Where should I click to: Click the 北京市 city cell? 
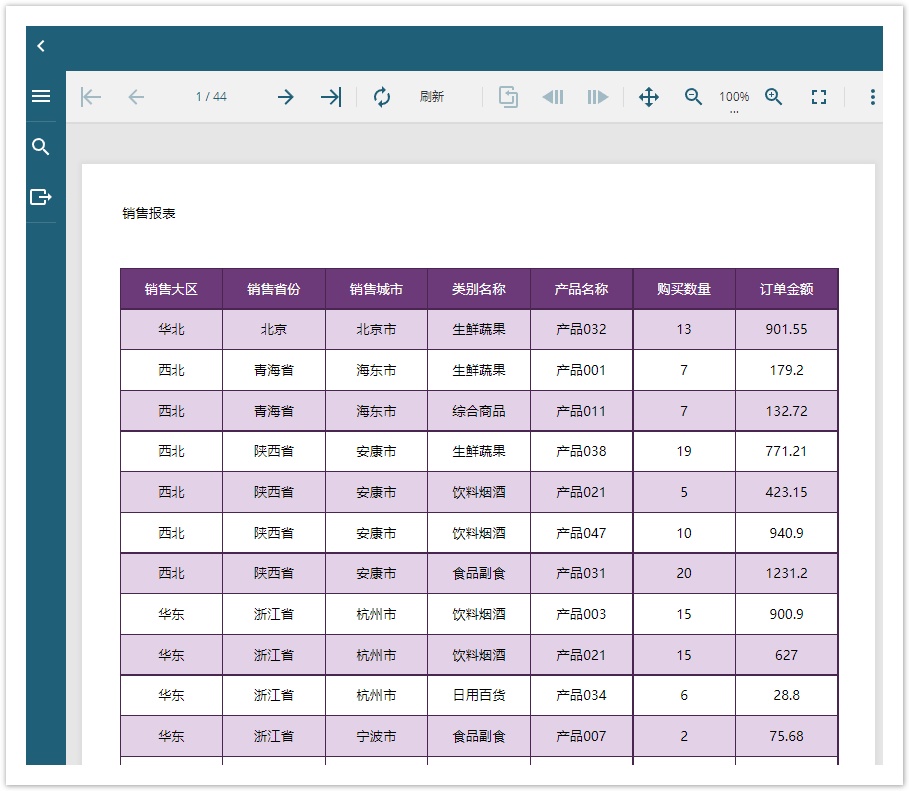[x=376, y=329]
